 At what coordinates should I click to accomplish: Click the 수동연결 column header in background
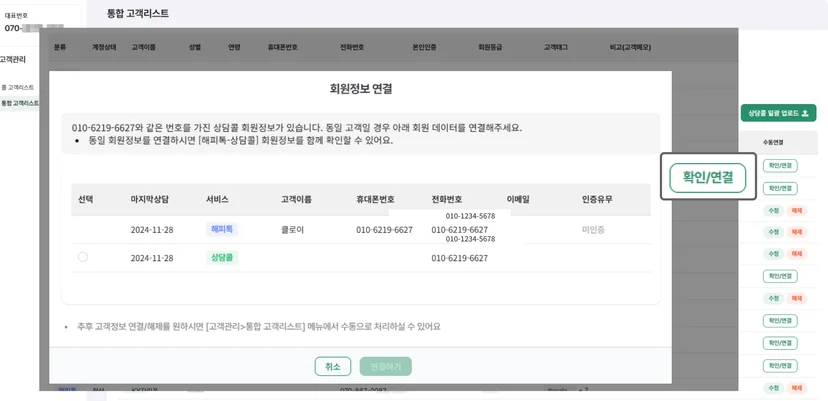[773, 142]
